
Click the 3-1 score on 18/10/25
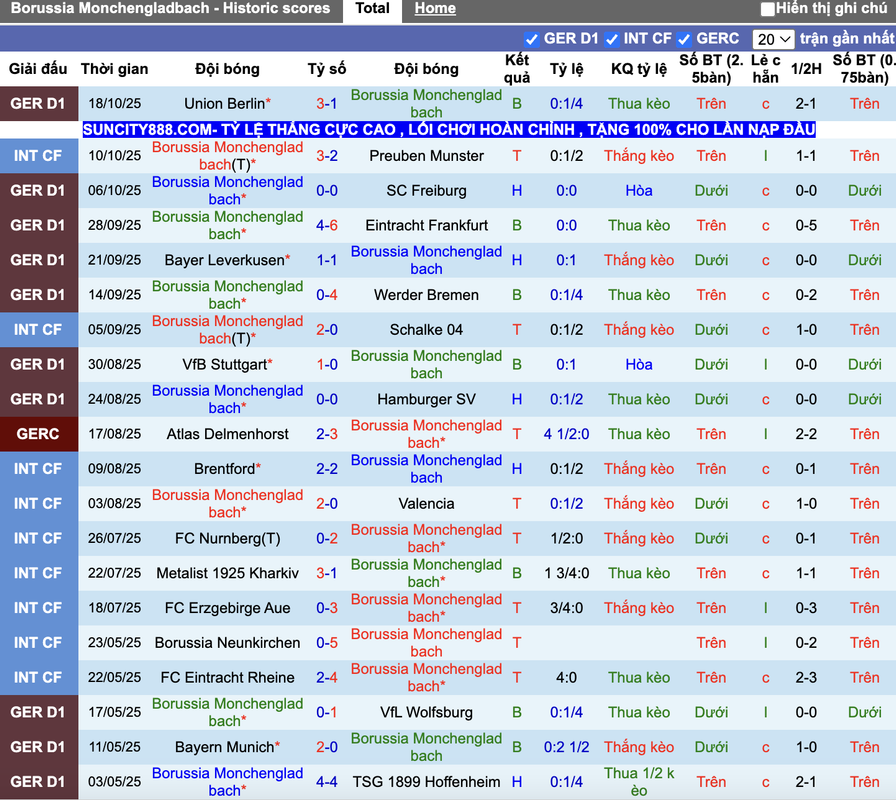pos(327,104)
